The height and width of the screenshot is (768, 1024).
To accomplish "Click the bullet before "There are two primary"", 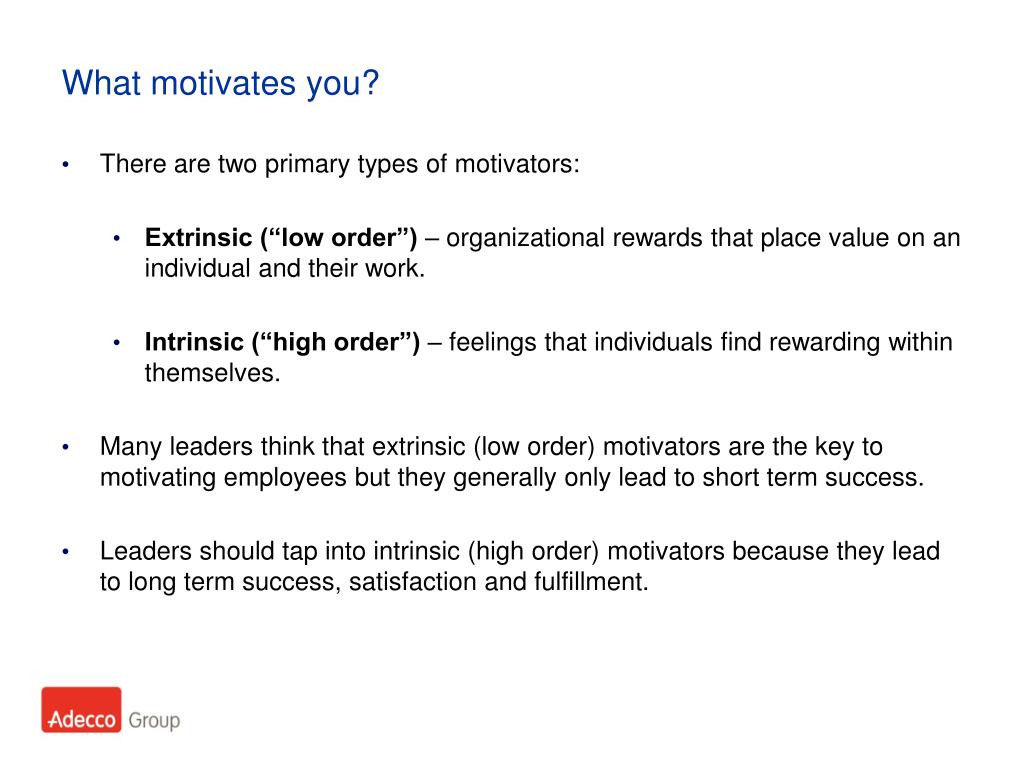I will point(65,165).
